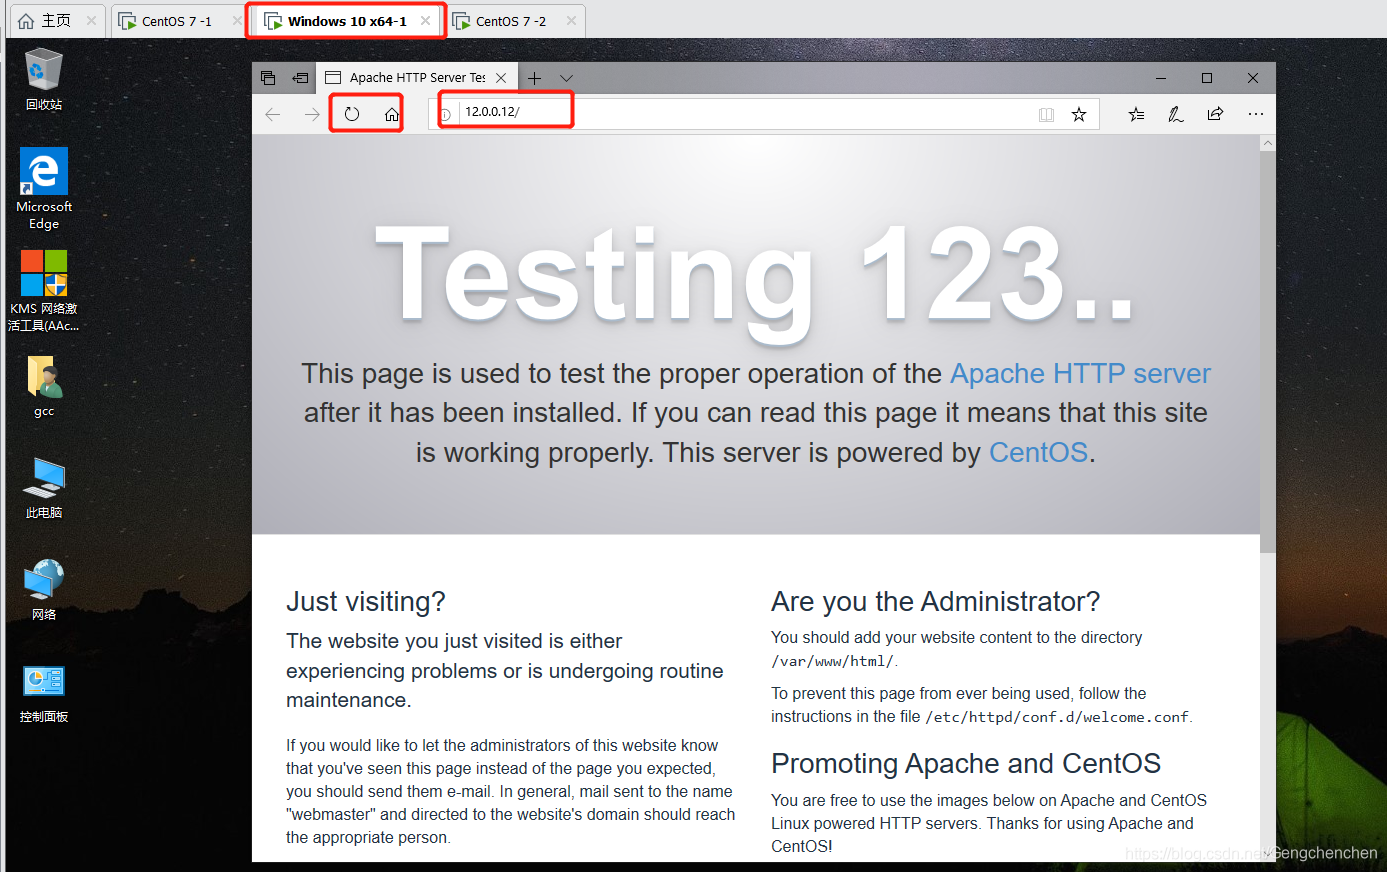Screen dimensions: 1387x872
Task: Share this page icon
Action: [x=1215, y=114]
